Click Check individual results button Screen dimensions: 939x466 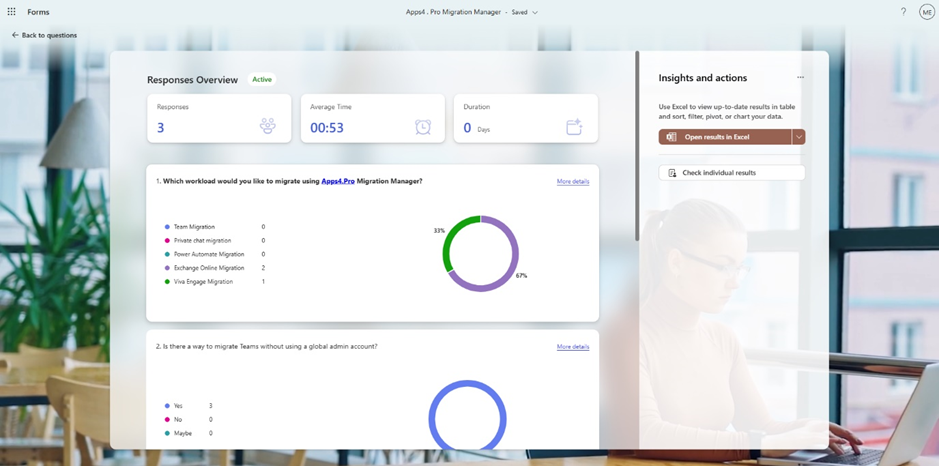point(732,173)
